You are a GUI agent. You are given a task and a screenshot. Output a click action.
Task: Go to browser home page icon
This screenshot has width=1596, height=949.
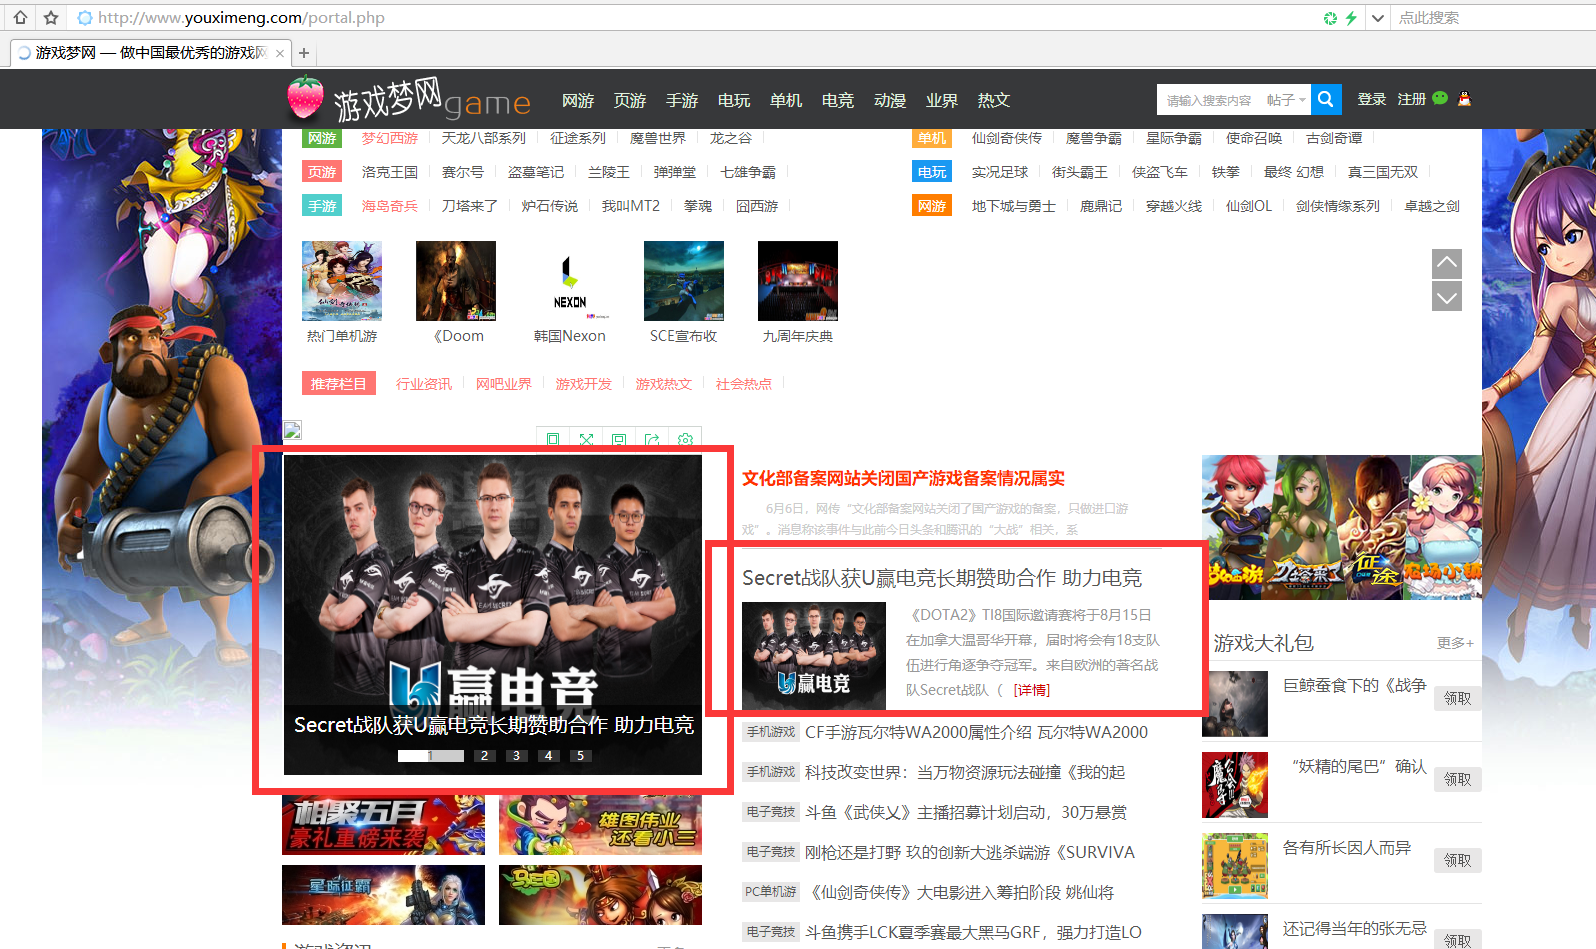[20, 17]
